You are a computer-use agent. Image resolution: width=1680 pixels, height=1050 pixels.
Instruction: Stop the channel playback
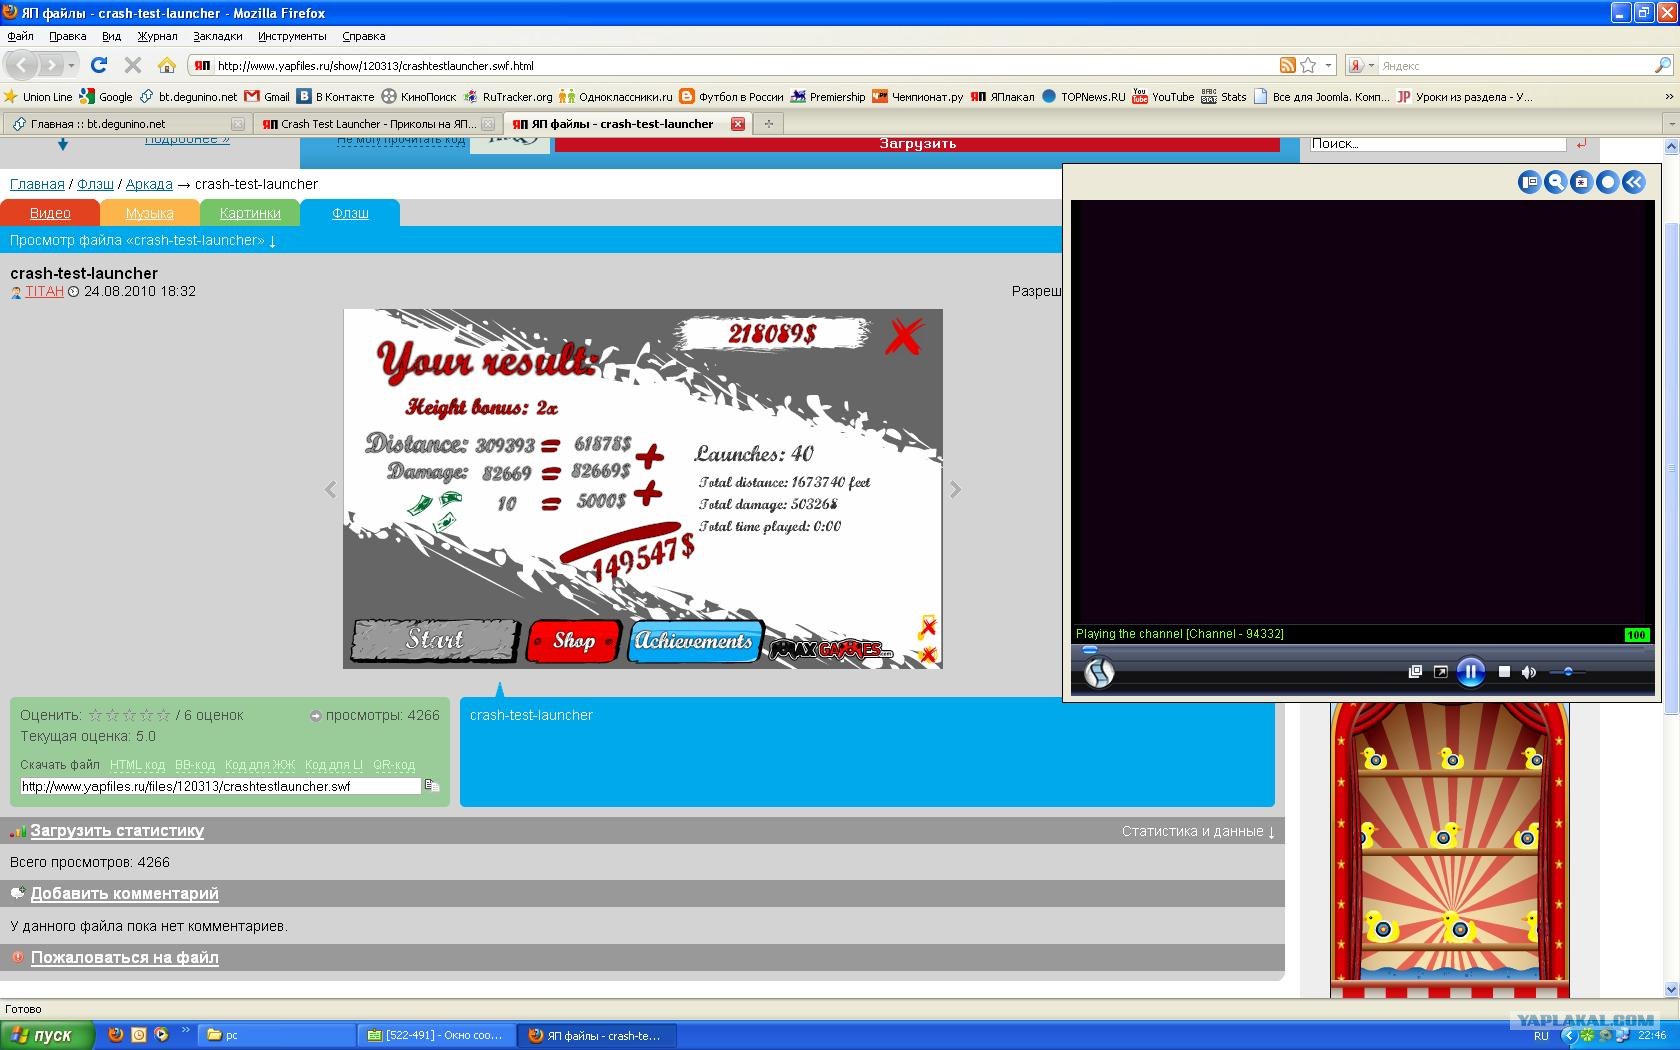[x=1504, y=672]
